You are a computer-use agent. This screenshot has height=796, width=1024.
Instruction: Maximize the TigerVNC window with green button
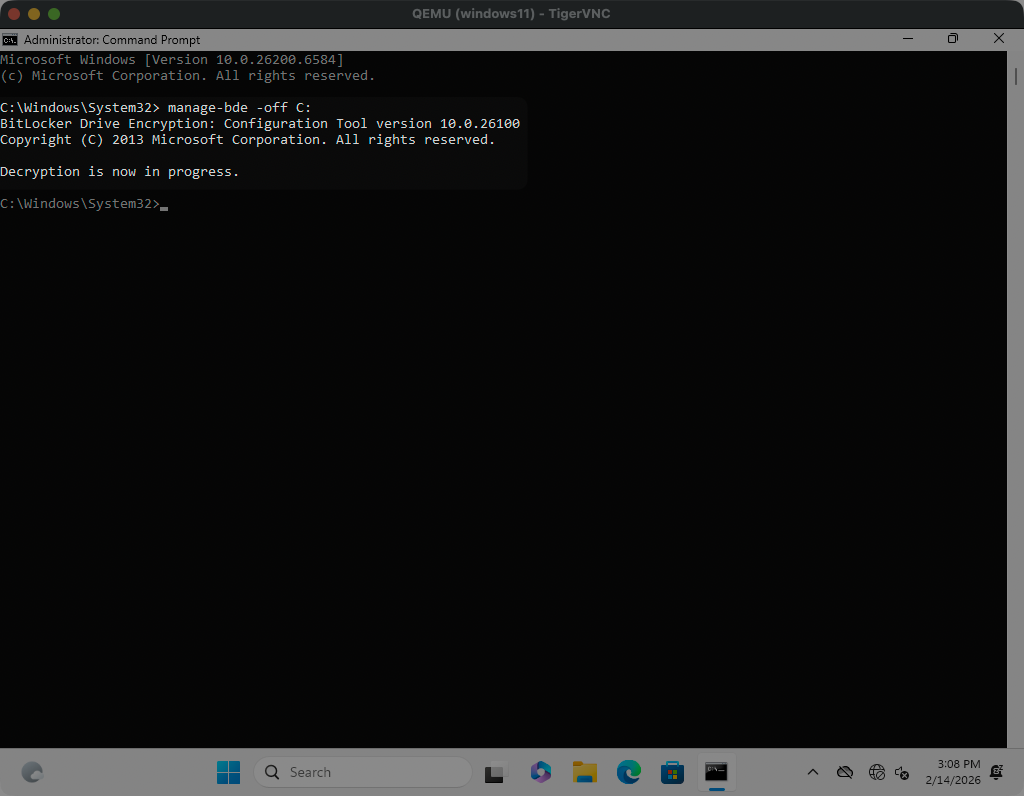pos(54,14)
